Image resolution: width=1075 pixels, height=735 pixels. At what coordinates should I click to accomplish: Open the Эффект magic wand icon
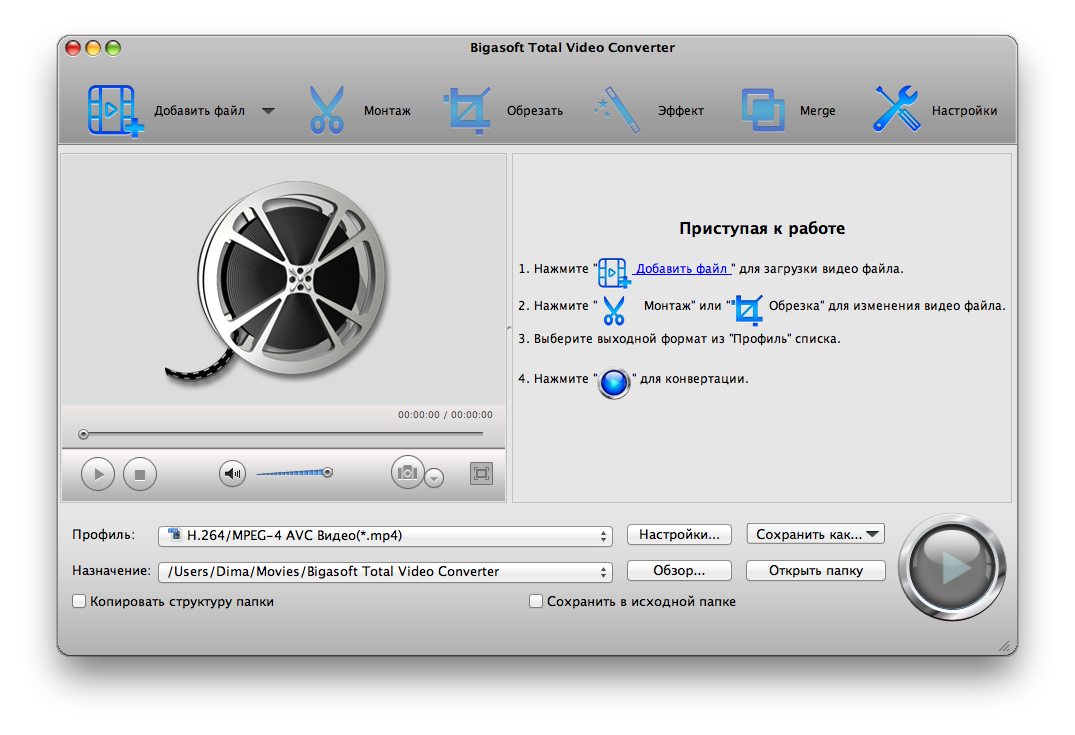[x=617, y=110]
